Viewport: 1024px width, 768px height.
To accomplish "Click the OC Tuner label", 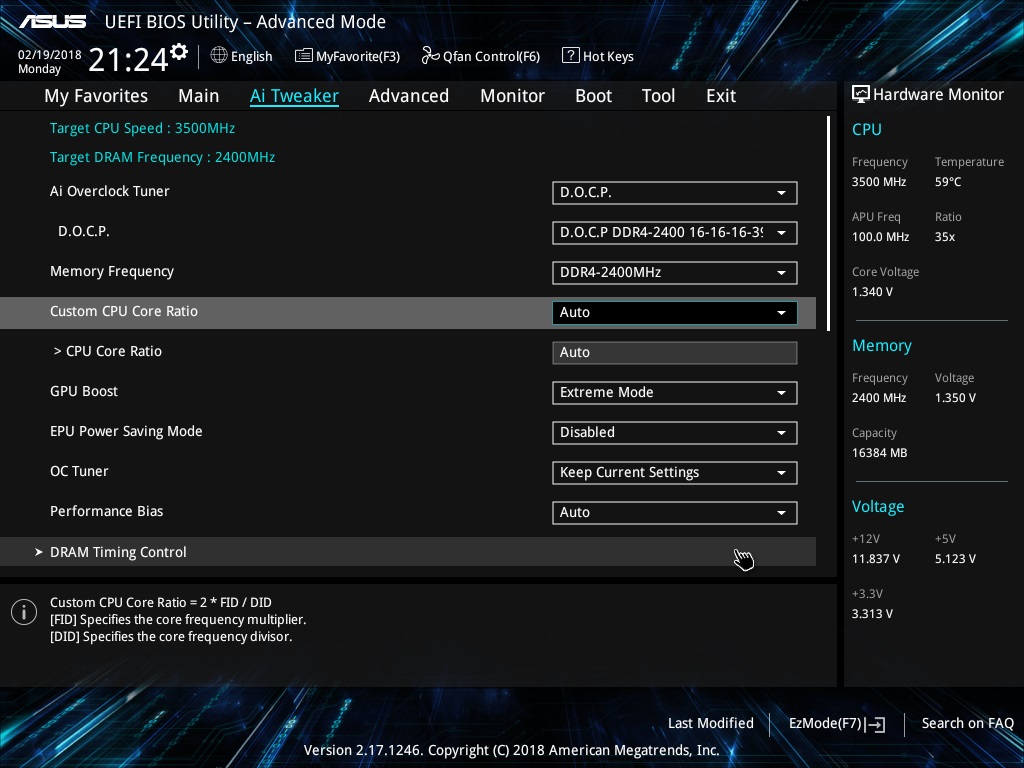I will tap(79, 472).
